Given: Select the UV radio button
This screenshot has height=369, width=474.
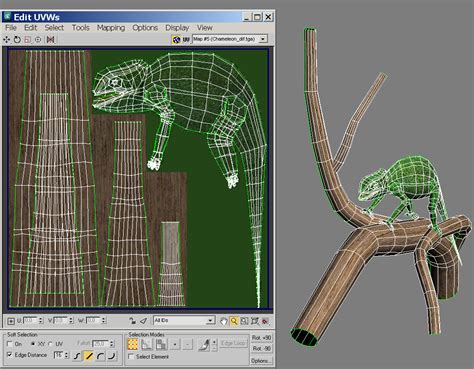Looking at the screenshot, I should click(x=50, y=344).
